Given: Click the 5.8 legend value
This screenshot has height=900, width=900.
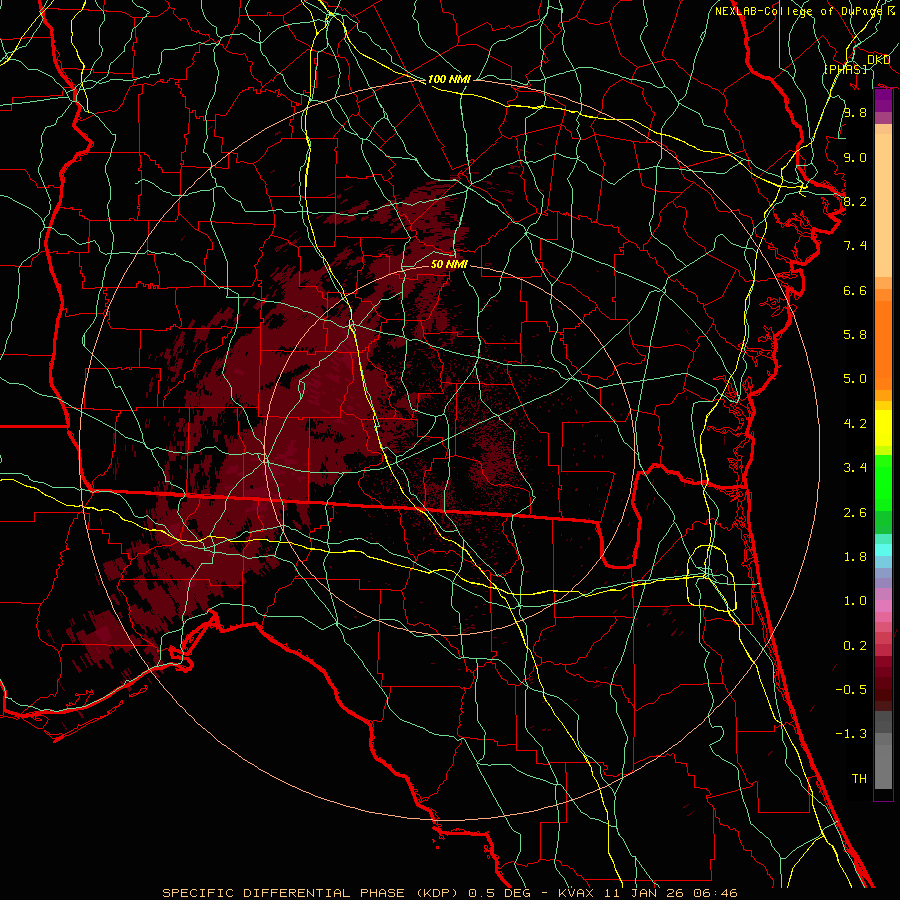Looking at the screenshot, I should pyautogui.click(x=855, y=335).
